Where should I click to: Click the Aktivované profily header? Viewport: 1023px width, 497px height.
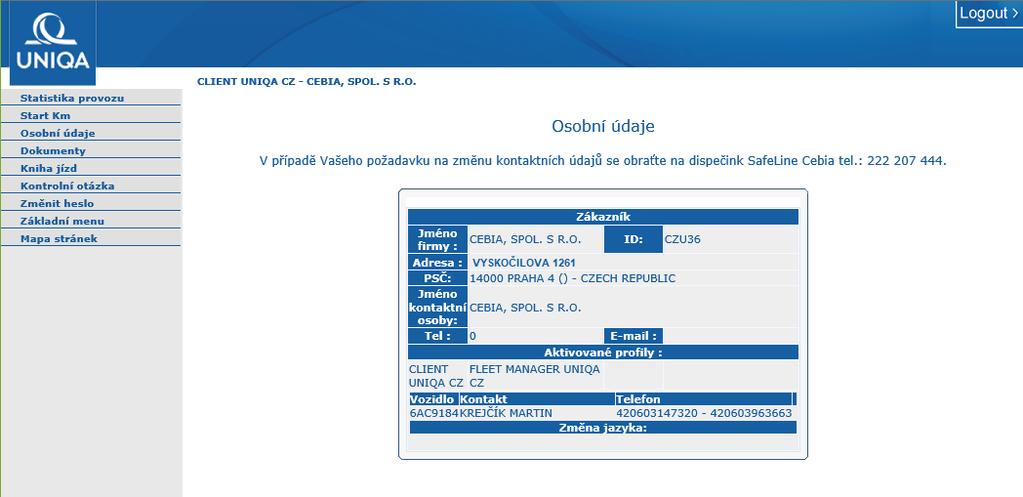[x=603, y=353]
